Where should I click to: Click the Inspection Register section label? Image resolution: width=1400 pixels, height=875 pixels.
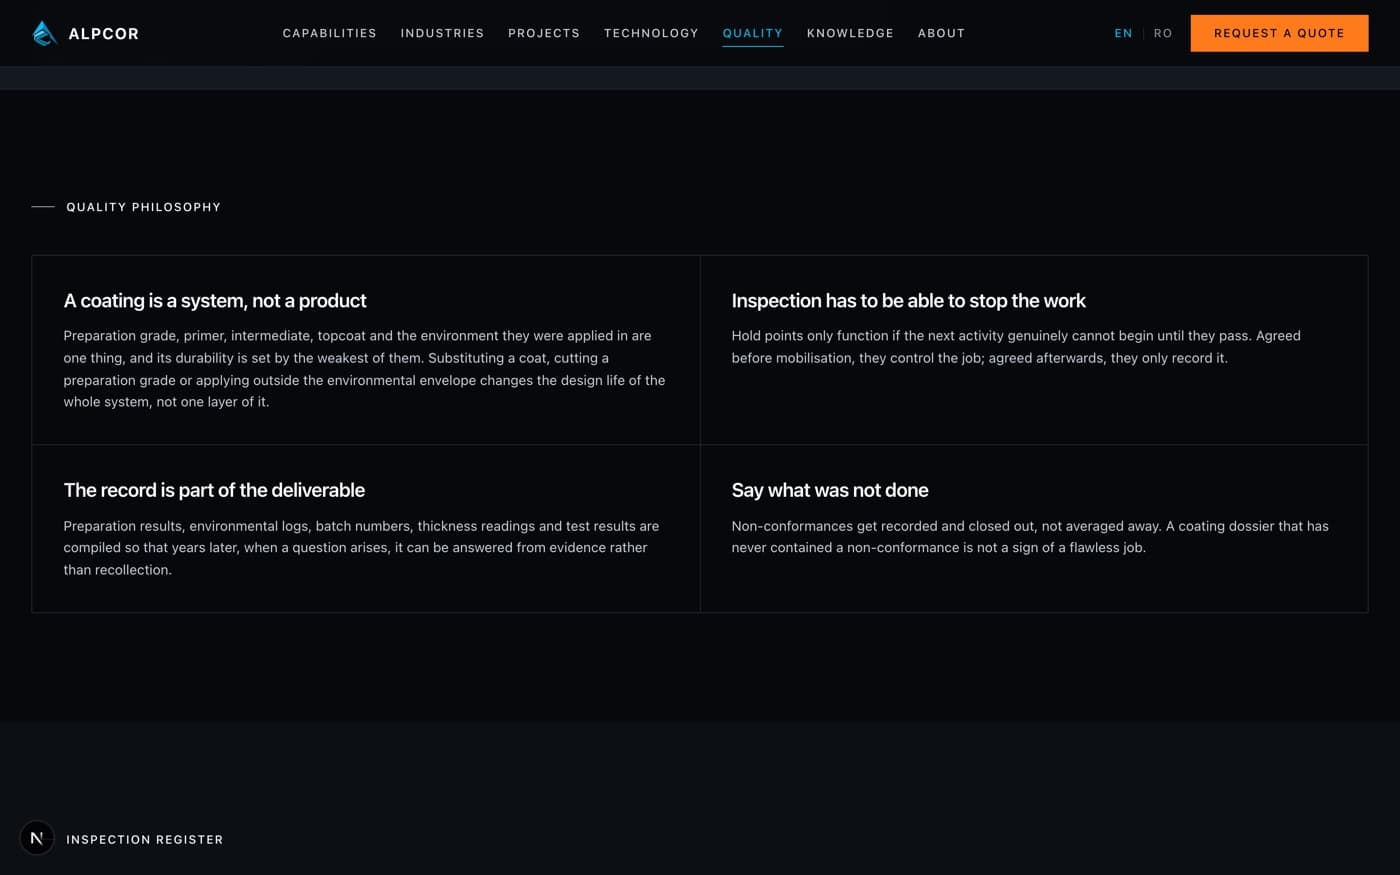point(144,839)
